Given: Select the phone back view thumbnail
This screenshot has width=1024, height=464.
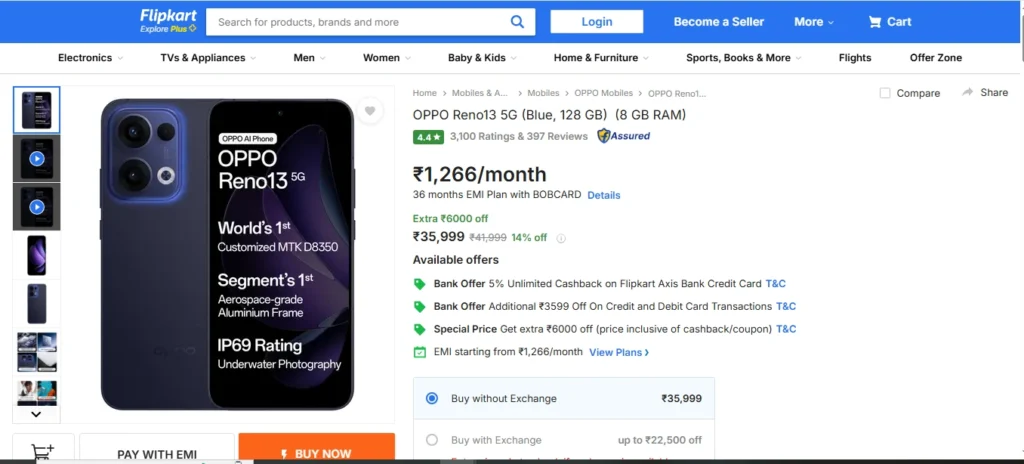Looking at the screenshot, I should click(x=37, y=303).
